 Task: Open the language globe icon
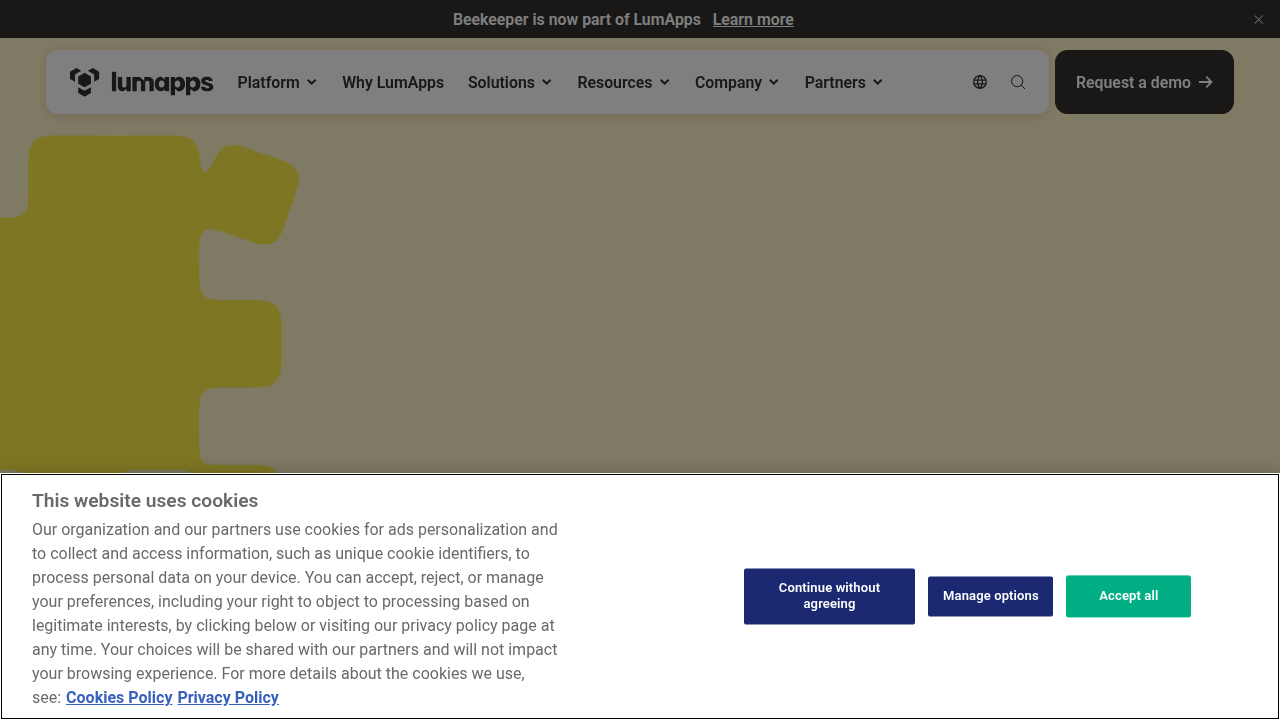pyautogui.click(x=980, y=82)
